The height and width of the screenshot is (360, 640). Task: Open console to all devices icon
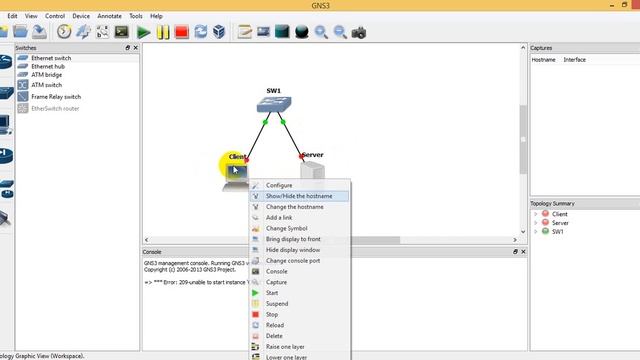pyautogui.click(x=122, y=32)
